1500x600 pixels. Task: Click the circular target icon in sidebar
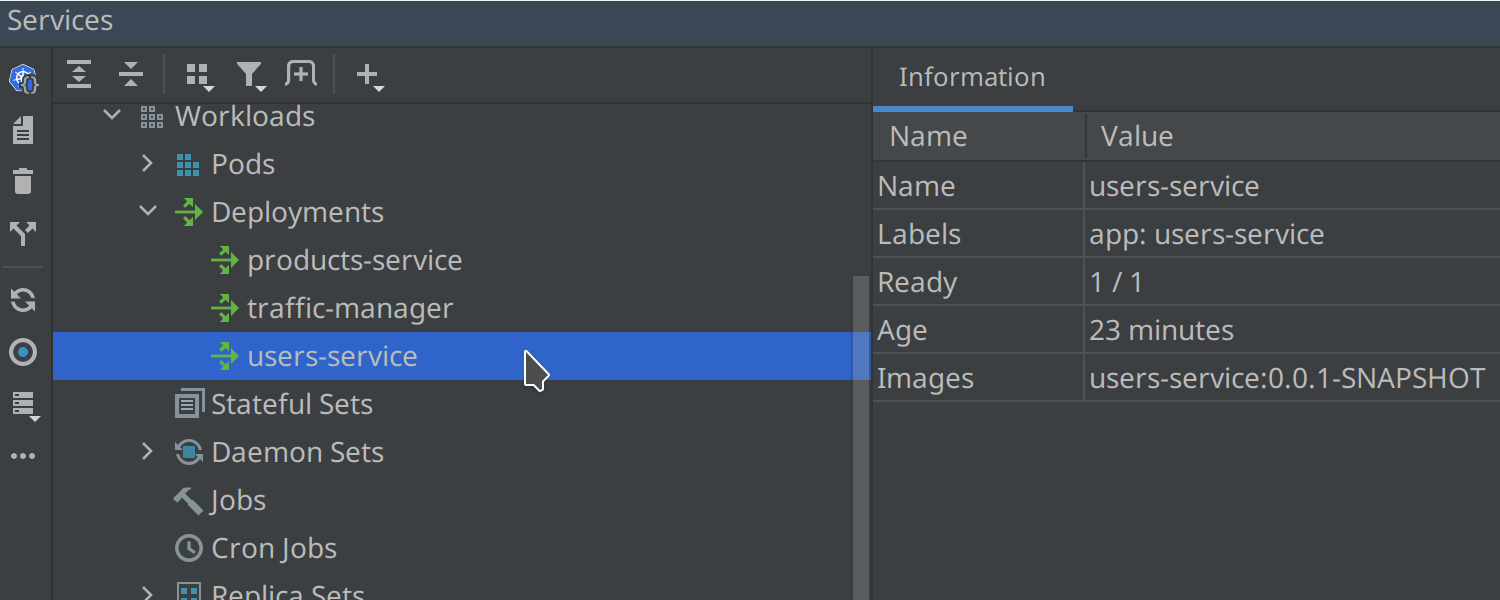[23, 352]
